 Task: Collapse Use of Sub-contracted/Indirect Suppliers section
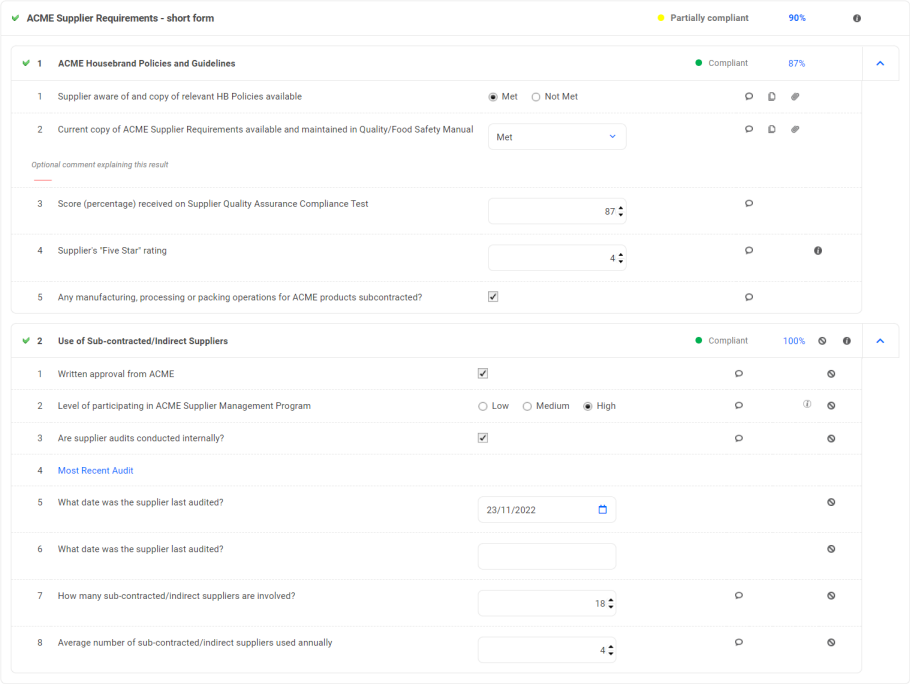880,341
